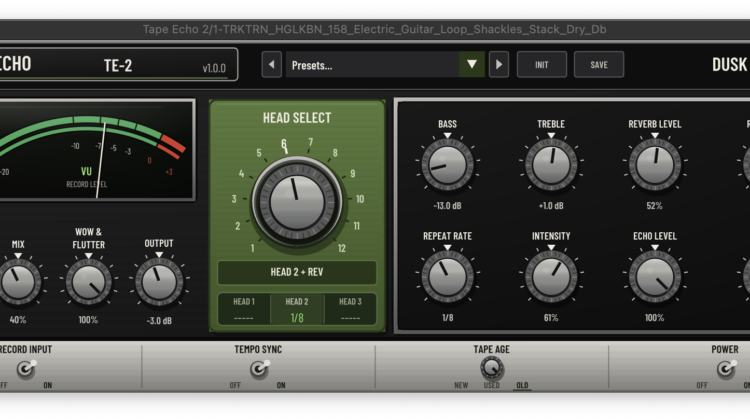Click the Tape Age selector knob
This screenshot has height=420, width=750.
pyautogui.click(x=492, y=368)
